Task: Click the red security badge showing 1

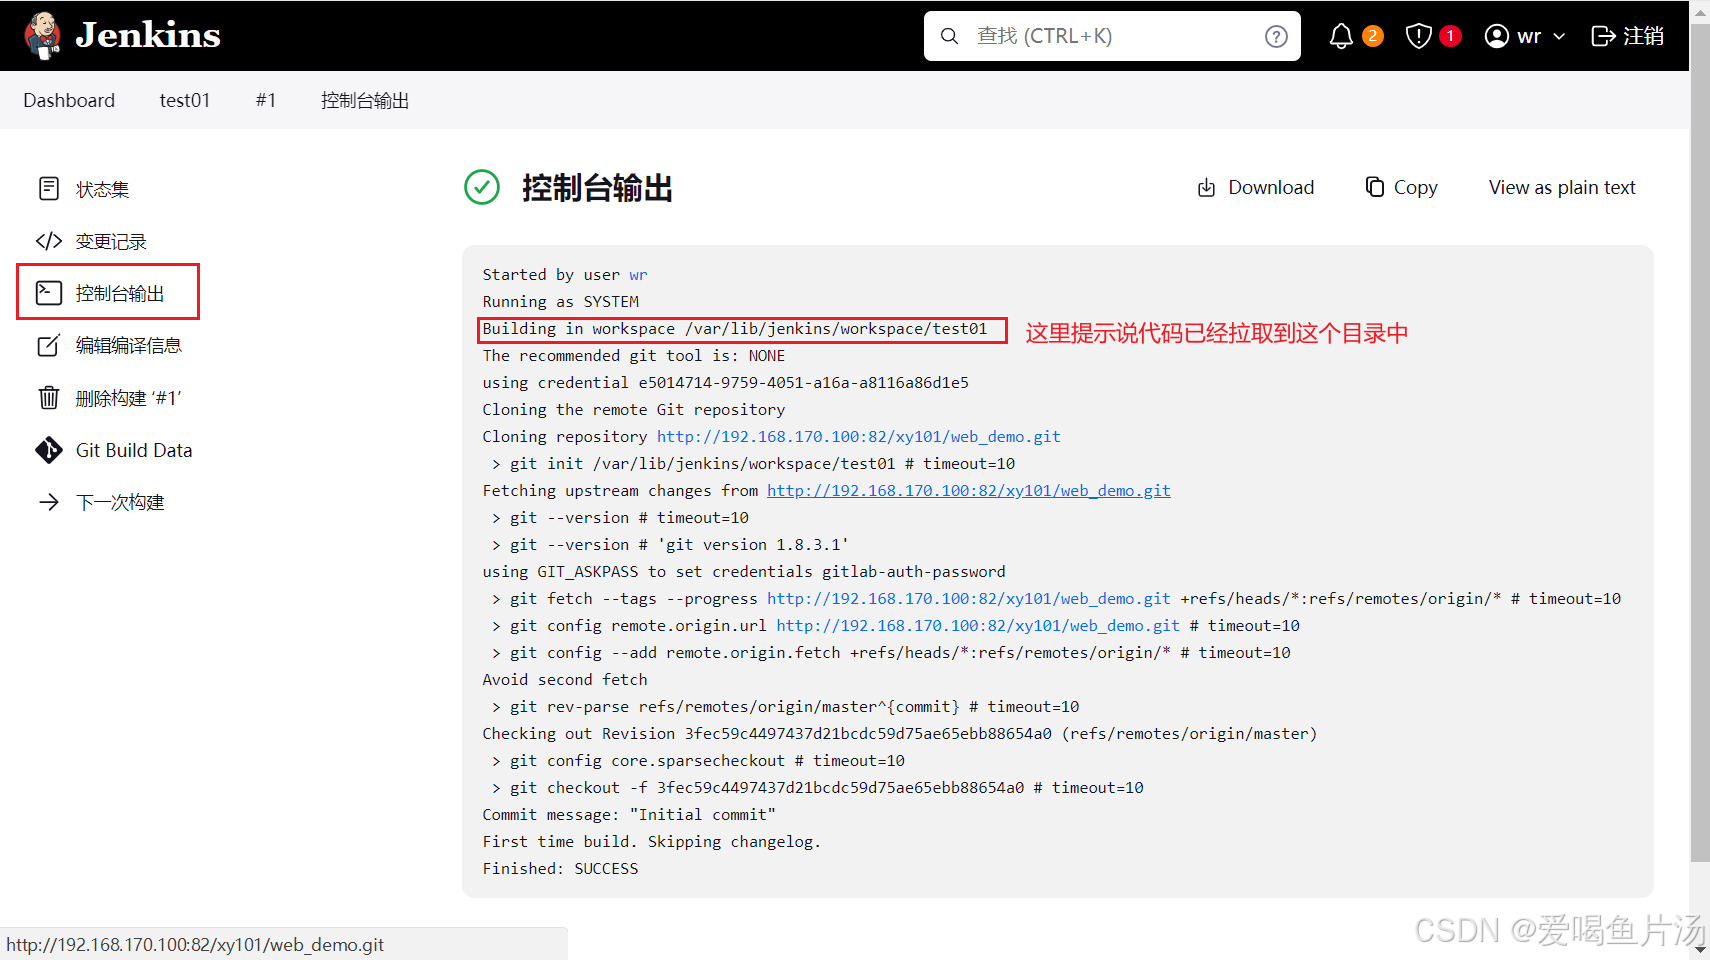Action: (1450, 36)
